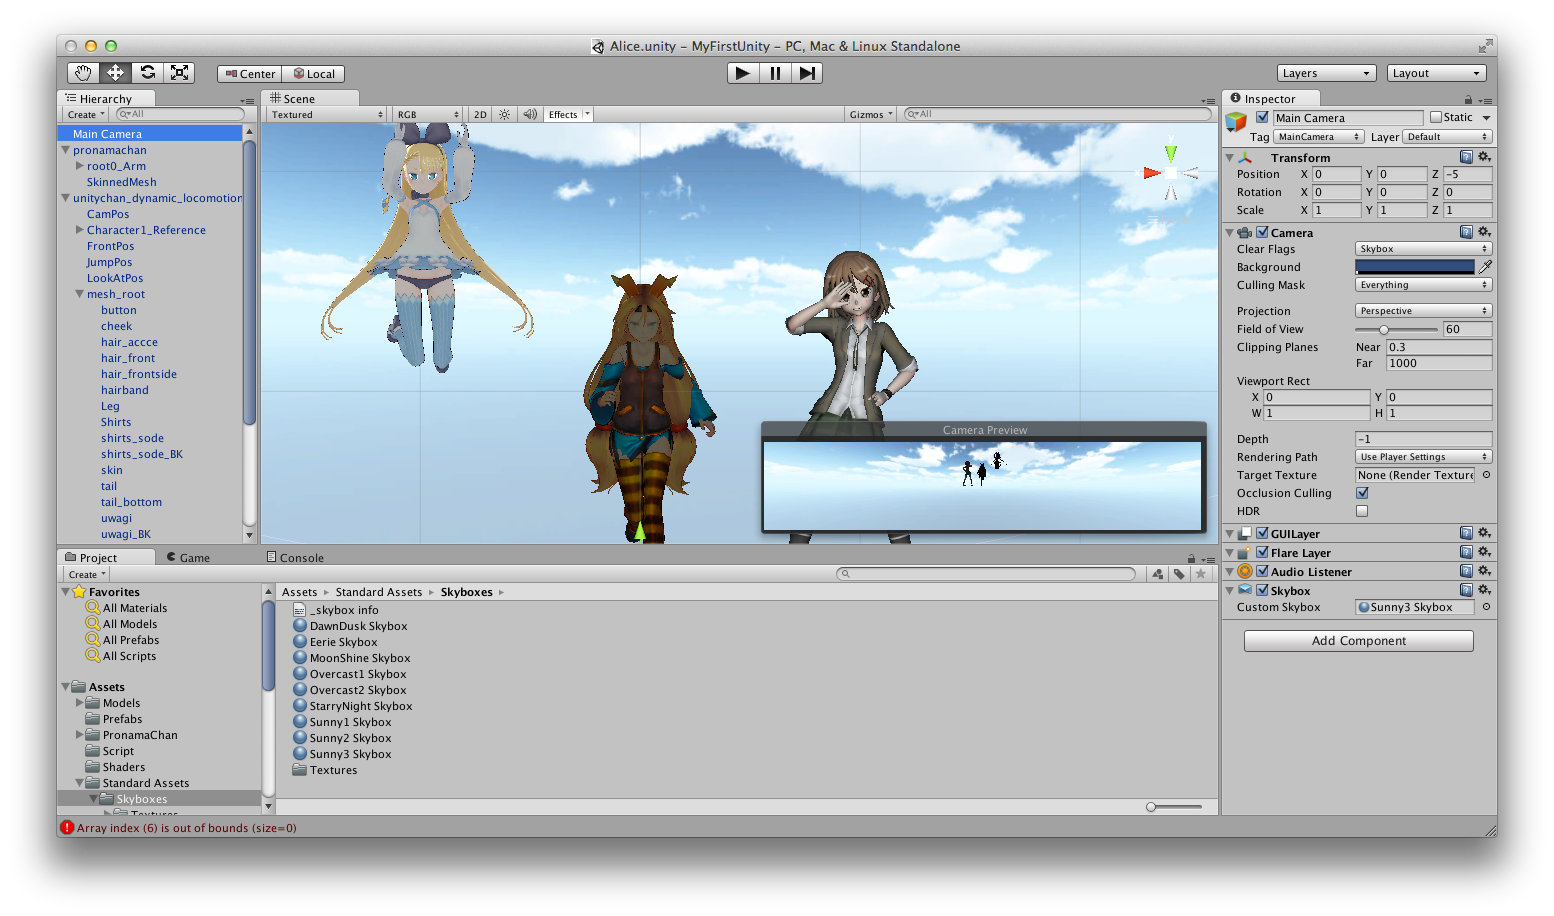Open the Tag MainCamera dropdown
The width and height of the screenshot is (1554, 916).
pos(1318,137)
